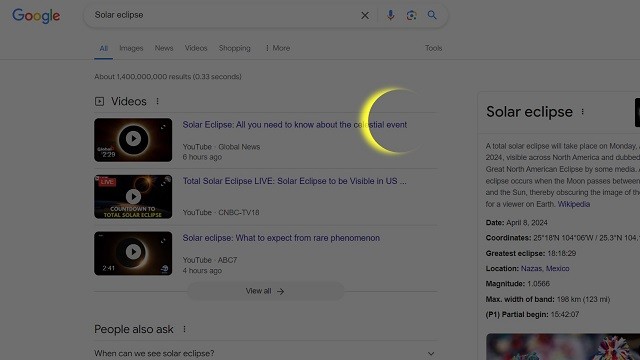
Task: Click the 'Magnitude: 1.0566' text
Action: [x=518, y=284]
